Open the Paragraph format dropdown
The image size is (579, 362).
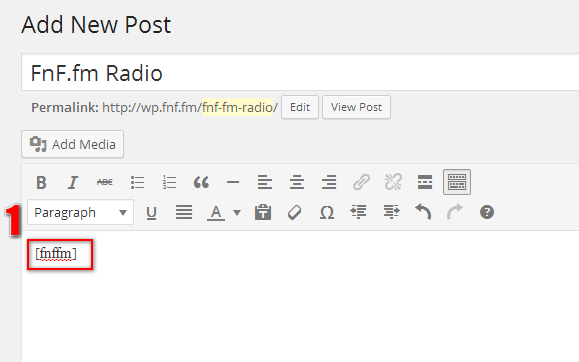[x=80, y=212]
